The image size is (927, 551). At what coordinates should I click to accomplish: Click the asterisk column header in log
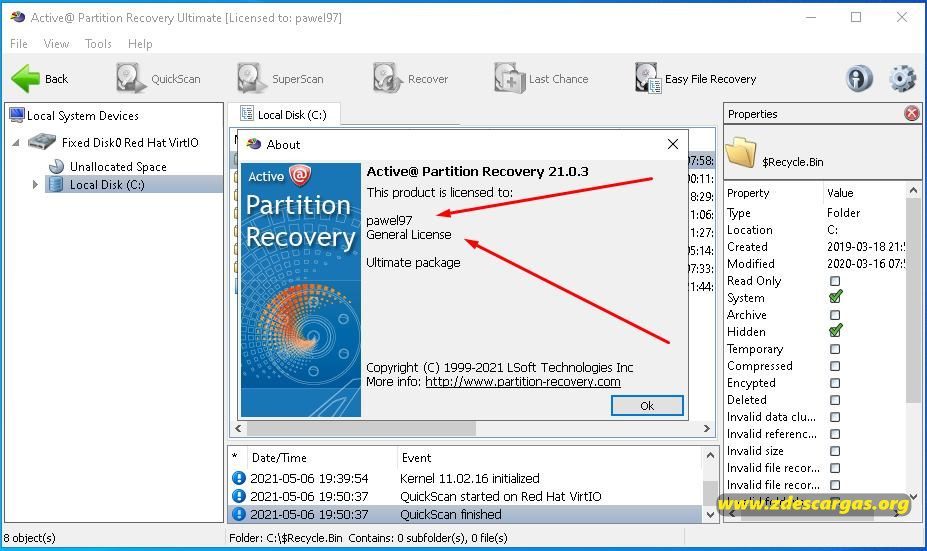coord(235,458)
